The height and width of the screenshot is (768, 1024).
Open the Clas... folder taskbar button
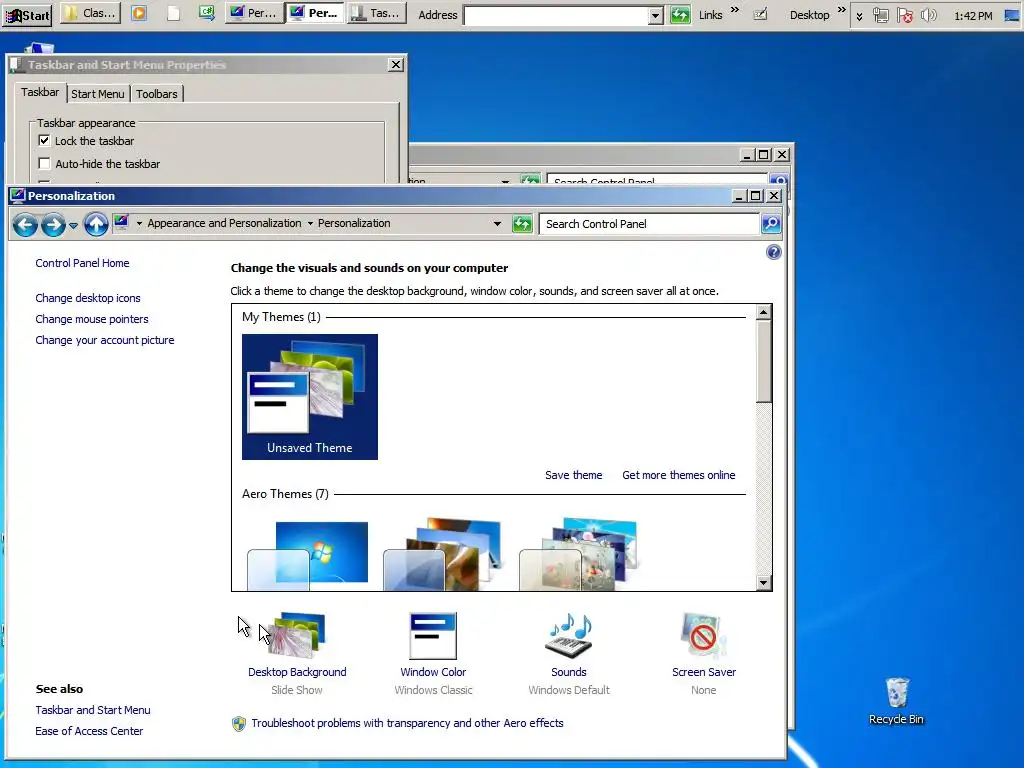tap(91, 13)
